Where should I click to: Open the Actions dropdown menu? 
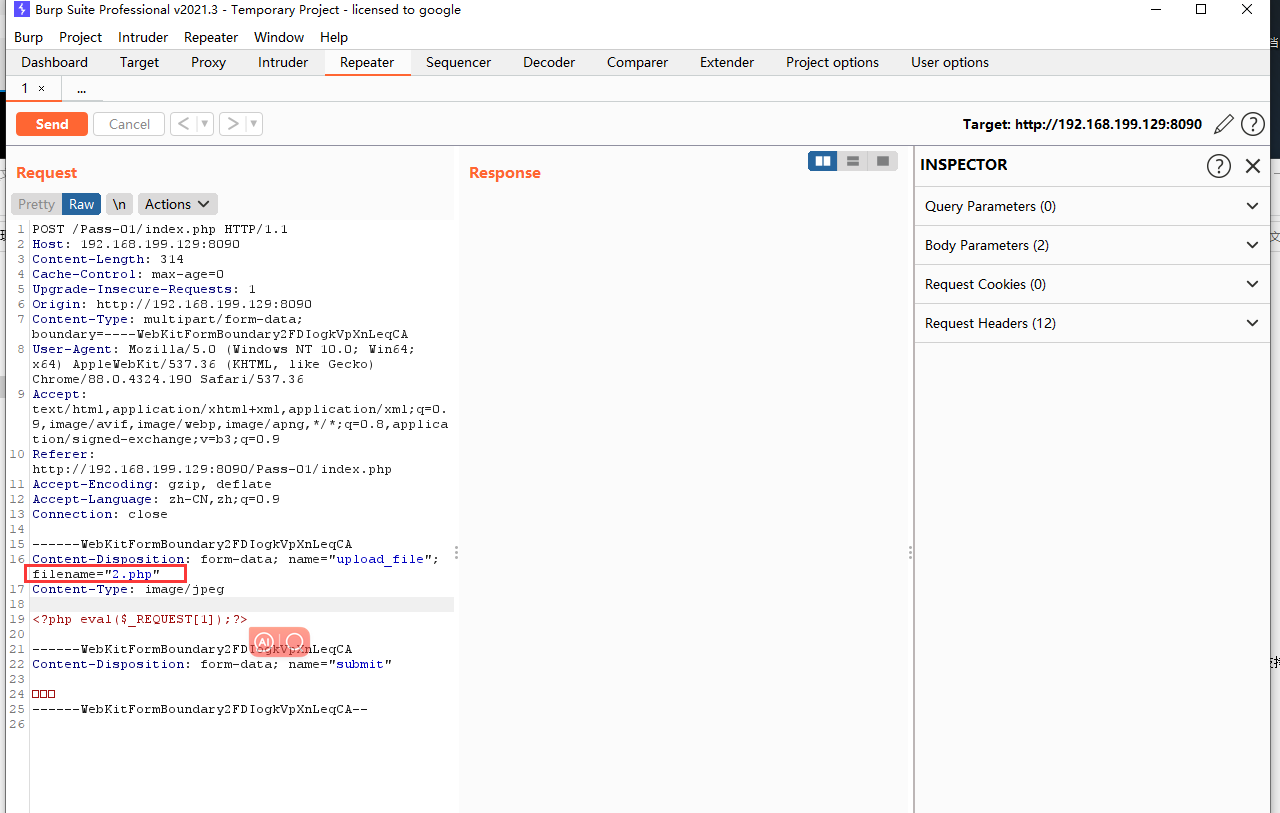point(177,204)
